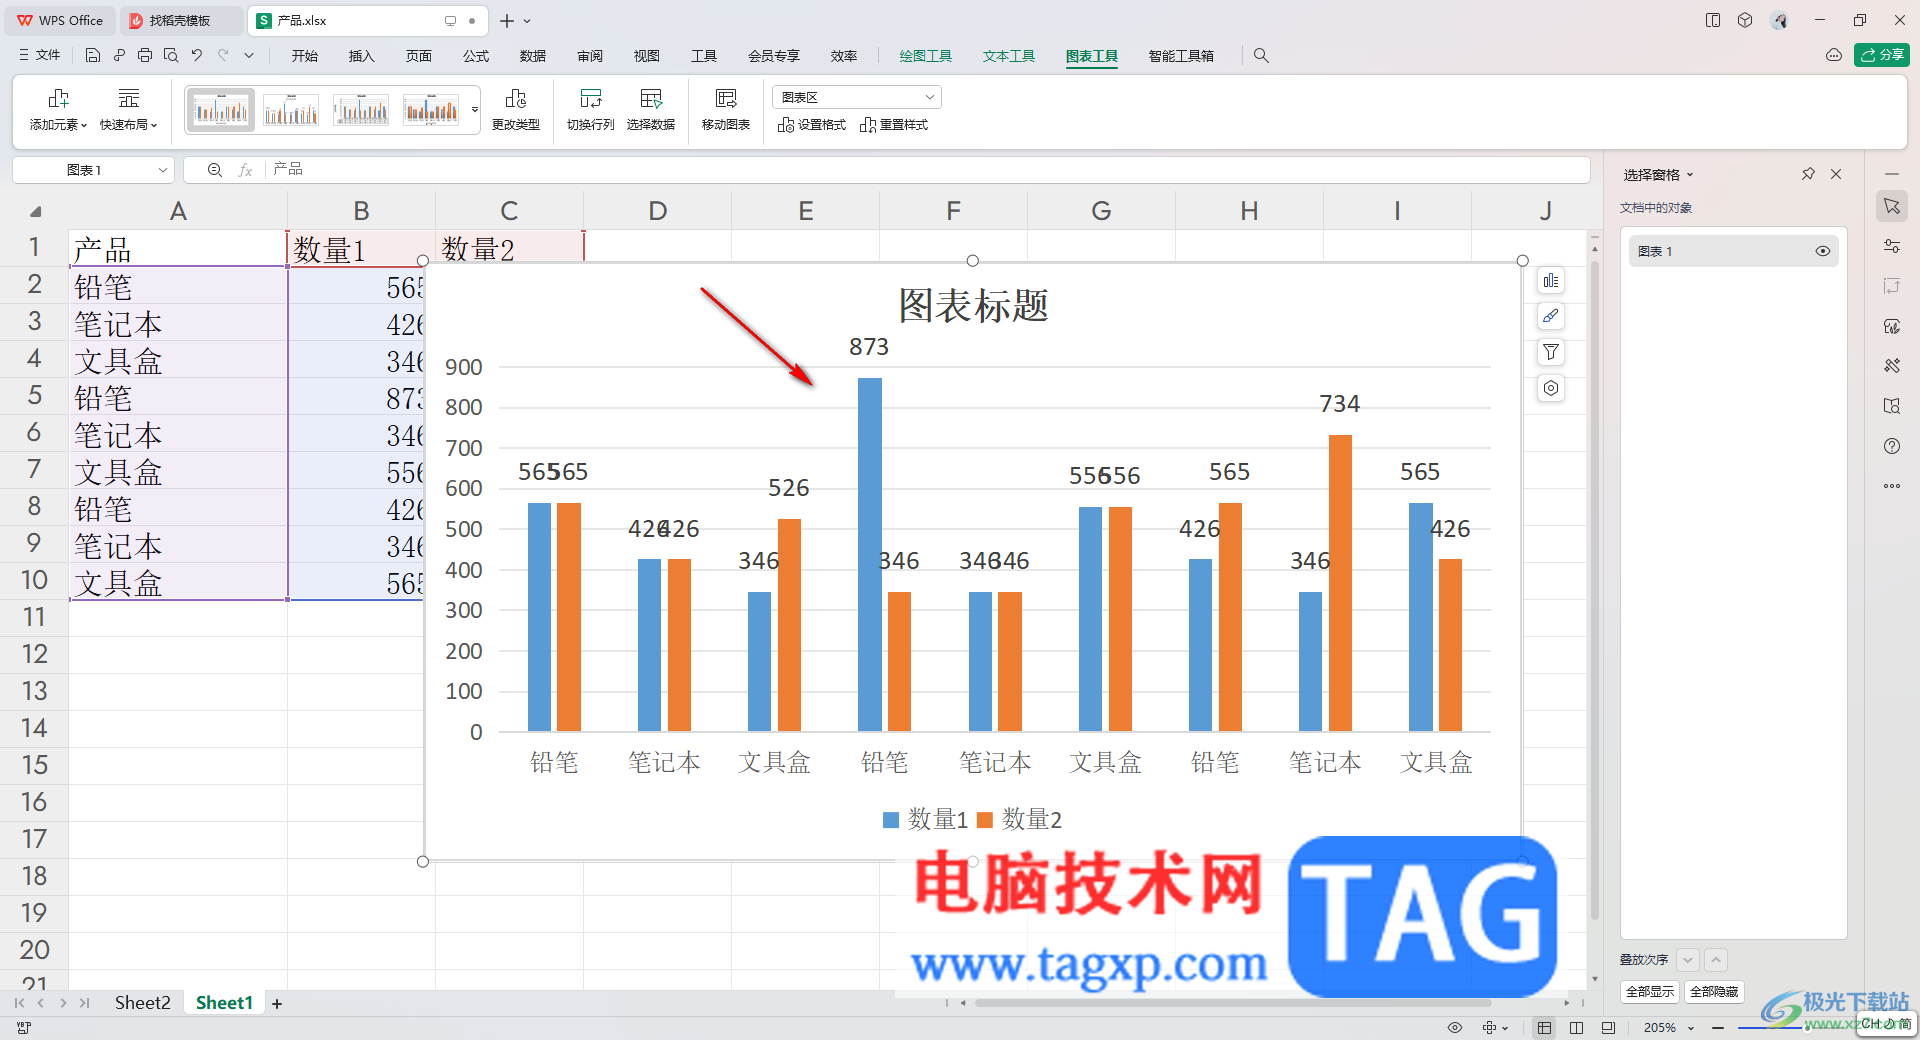Move object up in stacking order
Screen dimensions: 1920x1040
pyautogui.click(x=1716, y=960)
